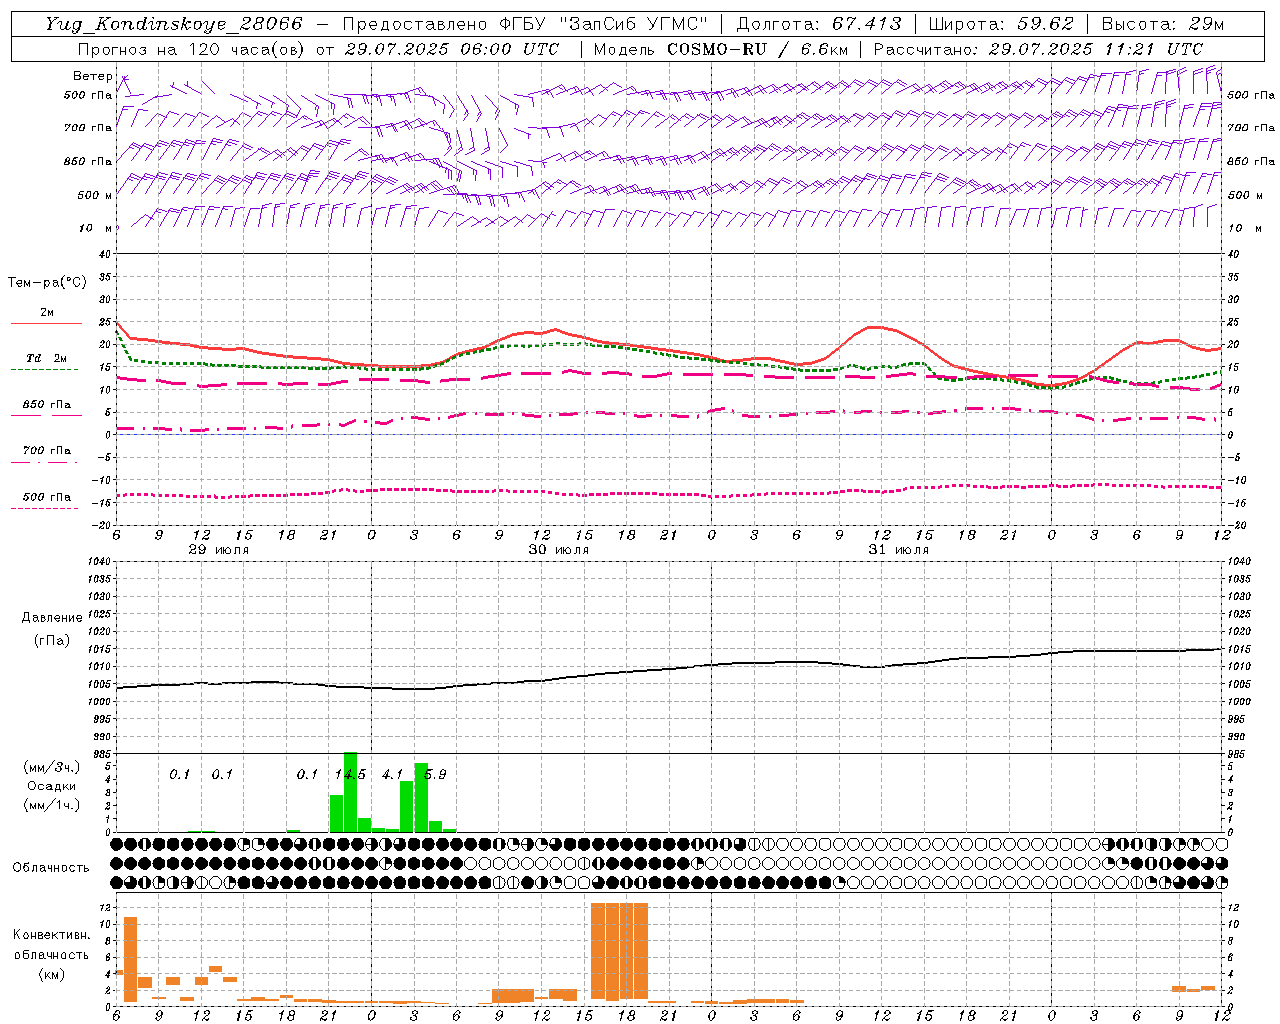Click the solid red line sample under 2м
This screenshot has height=1024, width=1280.
pos(45,324)
